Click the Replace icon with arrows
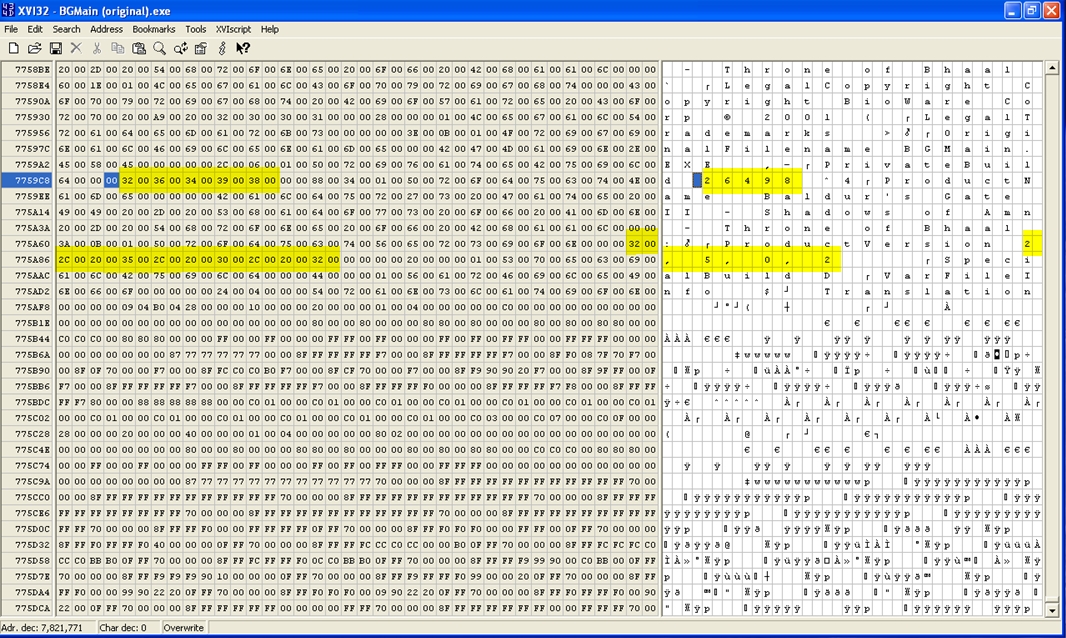 pos(180,48)
